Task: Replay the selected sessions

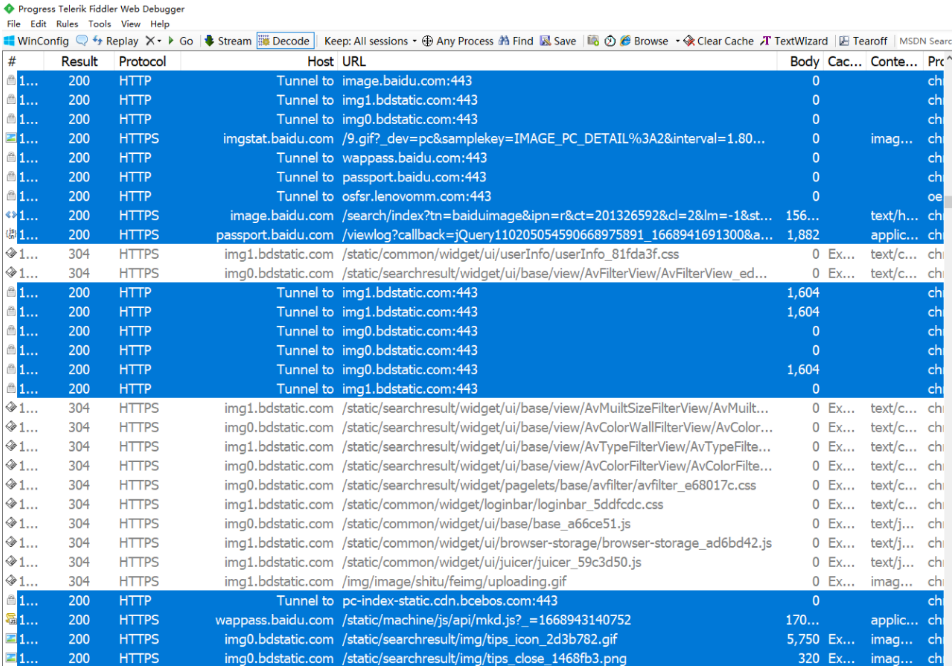Action: coord(115,41)
